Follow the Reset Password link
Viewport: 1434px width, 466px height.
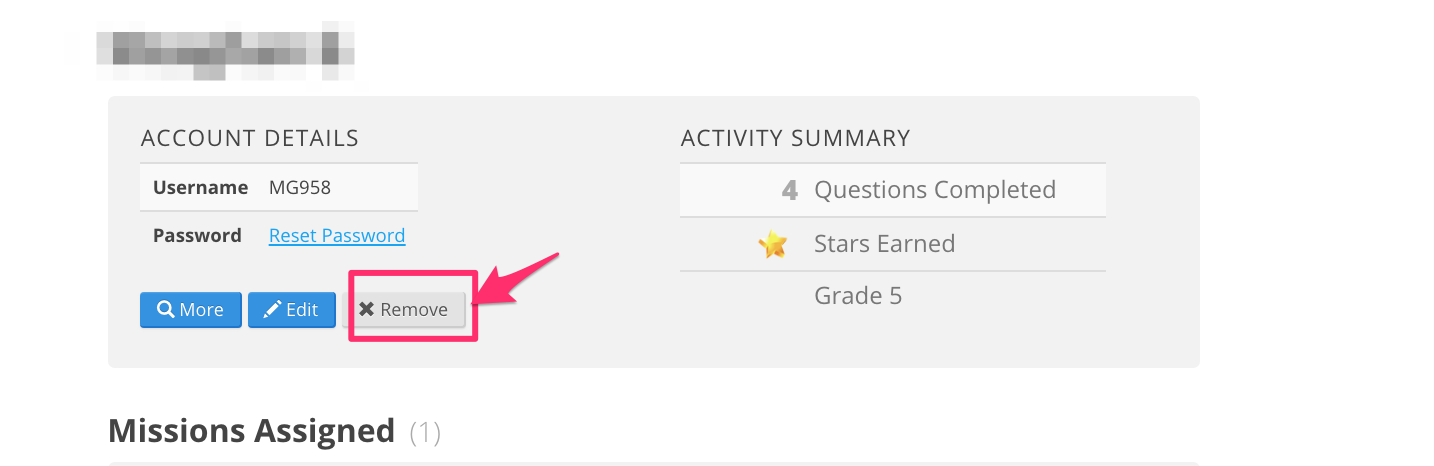[337, 236]
